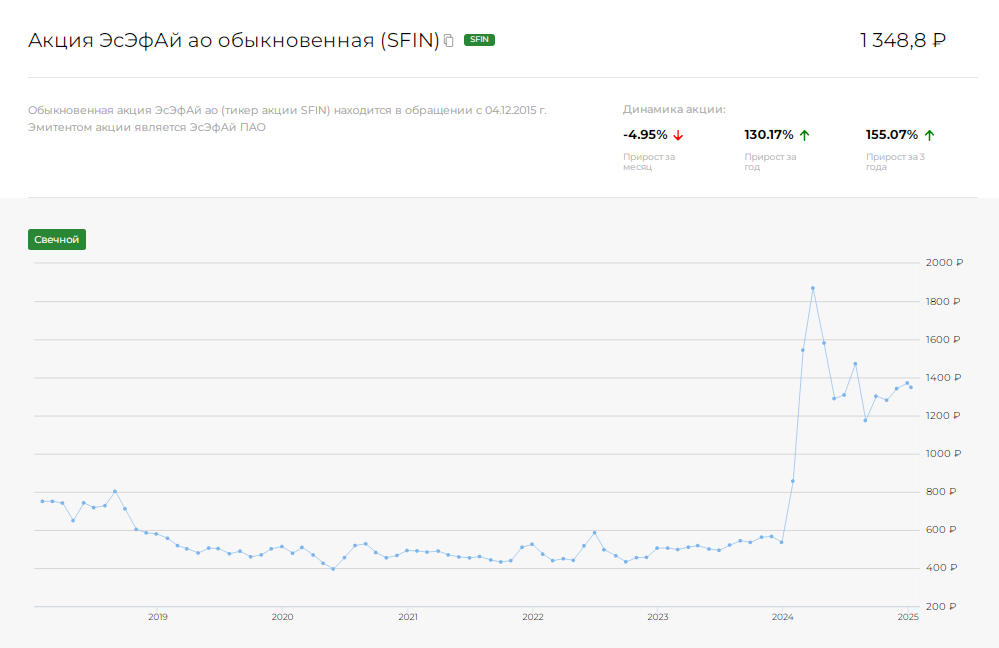Image resolution: width=999 pixels, height=648 pixels.
Task: Click the Прирост за месяц label
Action: coord(648,161)
